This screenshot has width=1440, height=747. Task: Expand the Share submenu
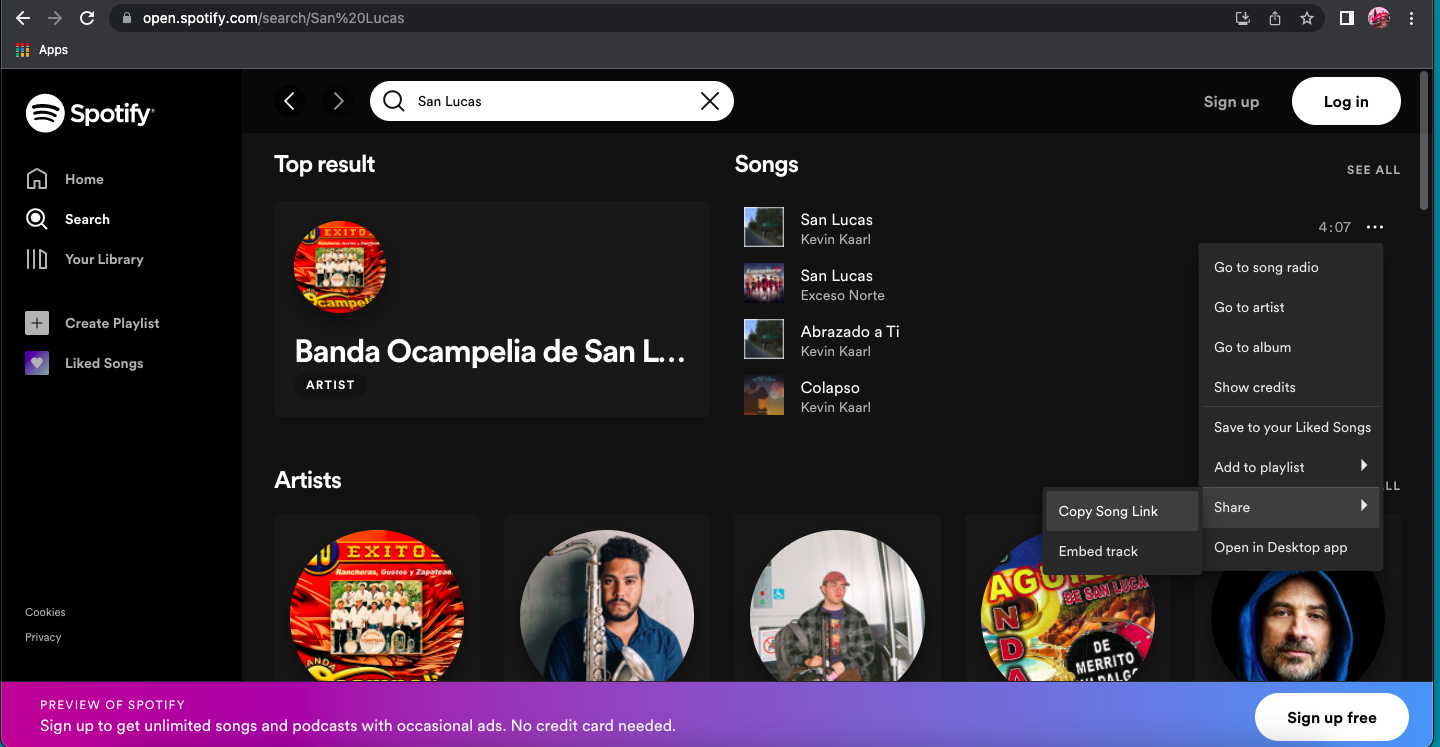[1290, 507]
